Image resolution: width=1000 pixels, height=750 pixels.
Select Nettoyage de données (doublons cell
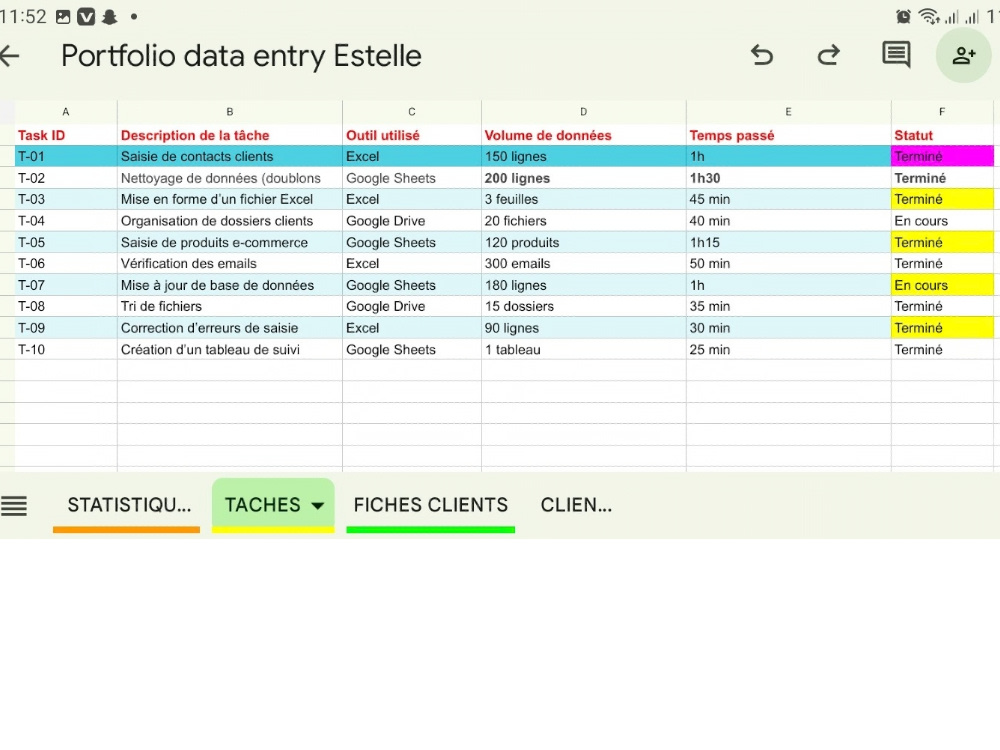tap(230, 178)
